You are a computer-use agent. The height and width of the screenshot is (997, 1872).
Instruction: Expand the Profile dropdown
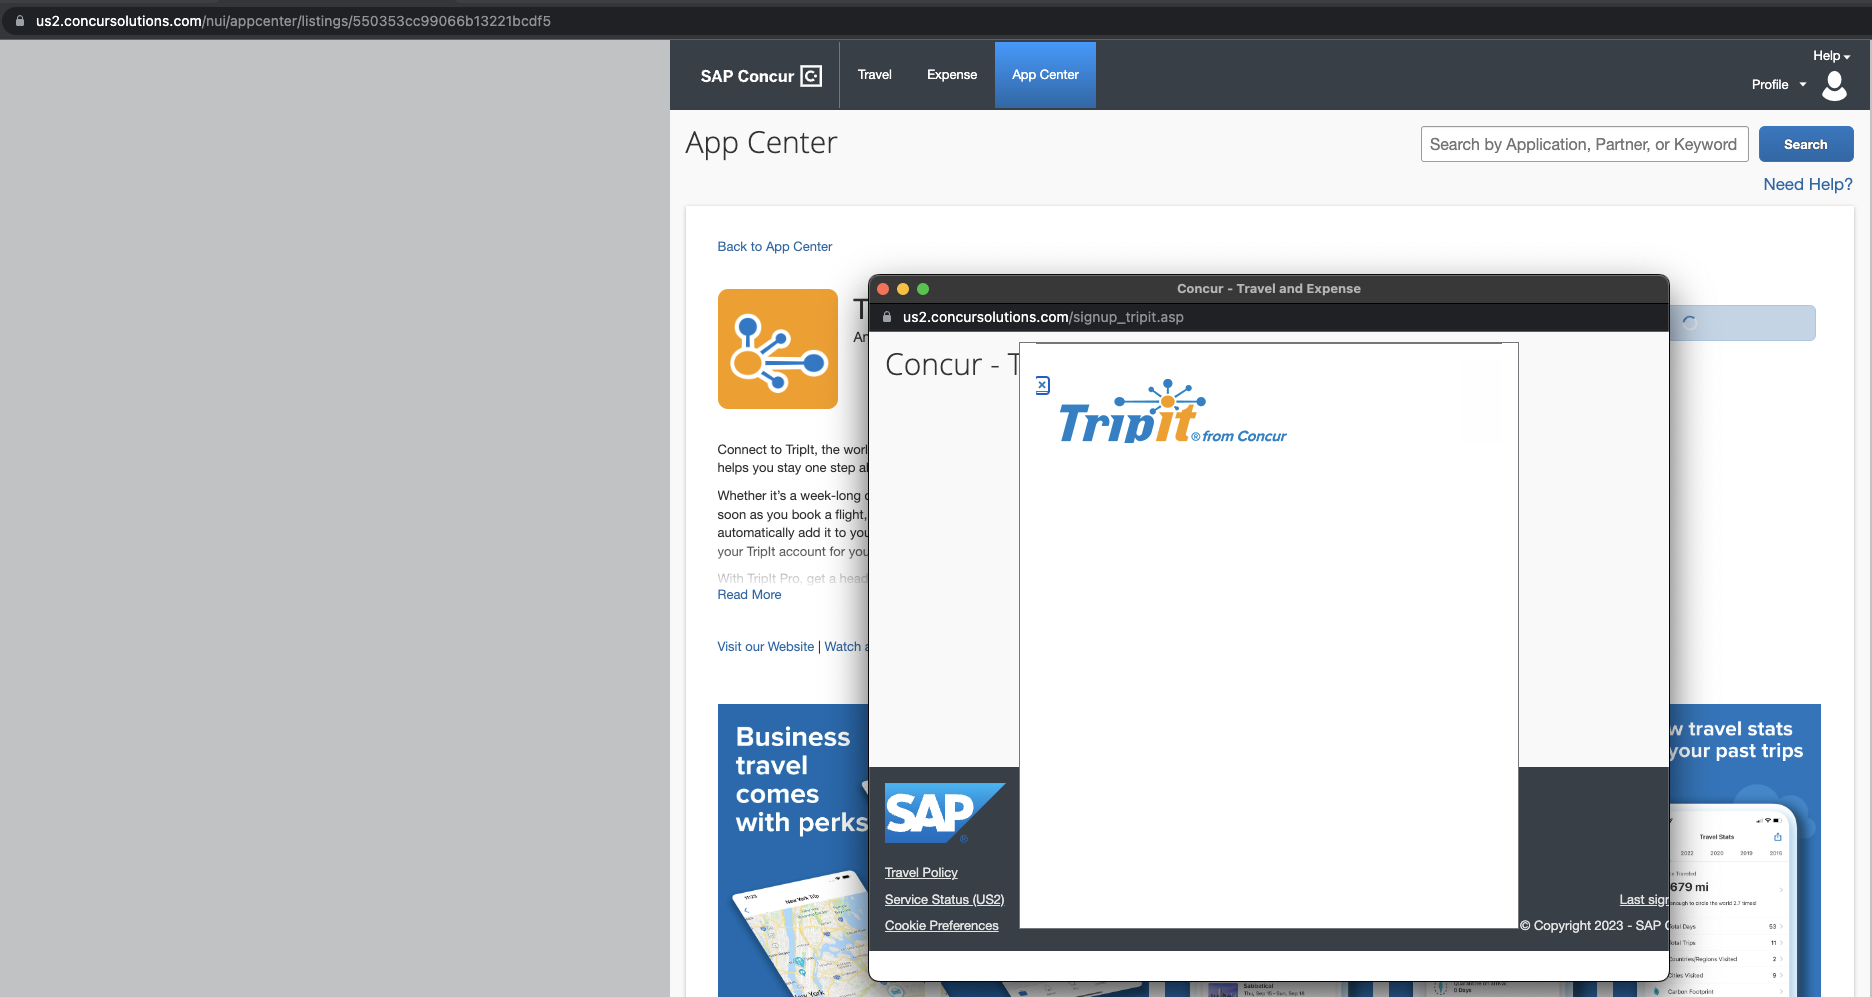tap(1779, 85)
